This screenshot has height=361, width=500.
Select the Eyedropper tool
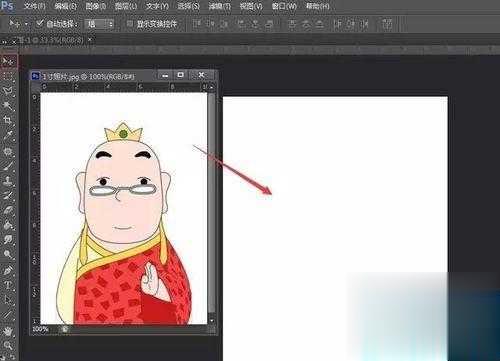(x=8, y=135)
